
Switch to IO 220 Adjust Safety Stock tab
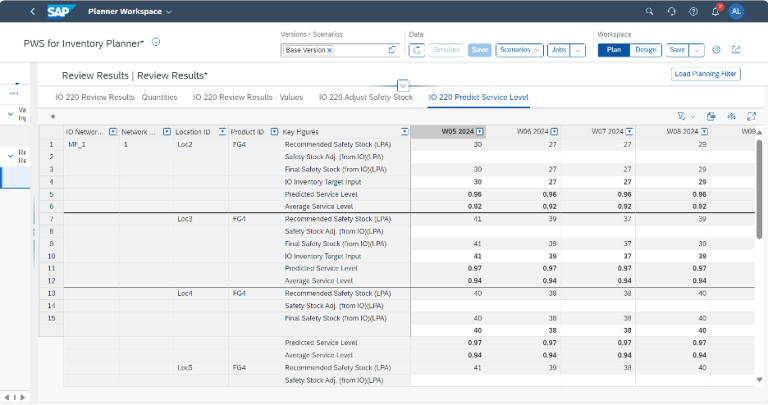365,97
